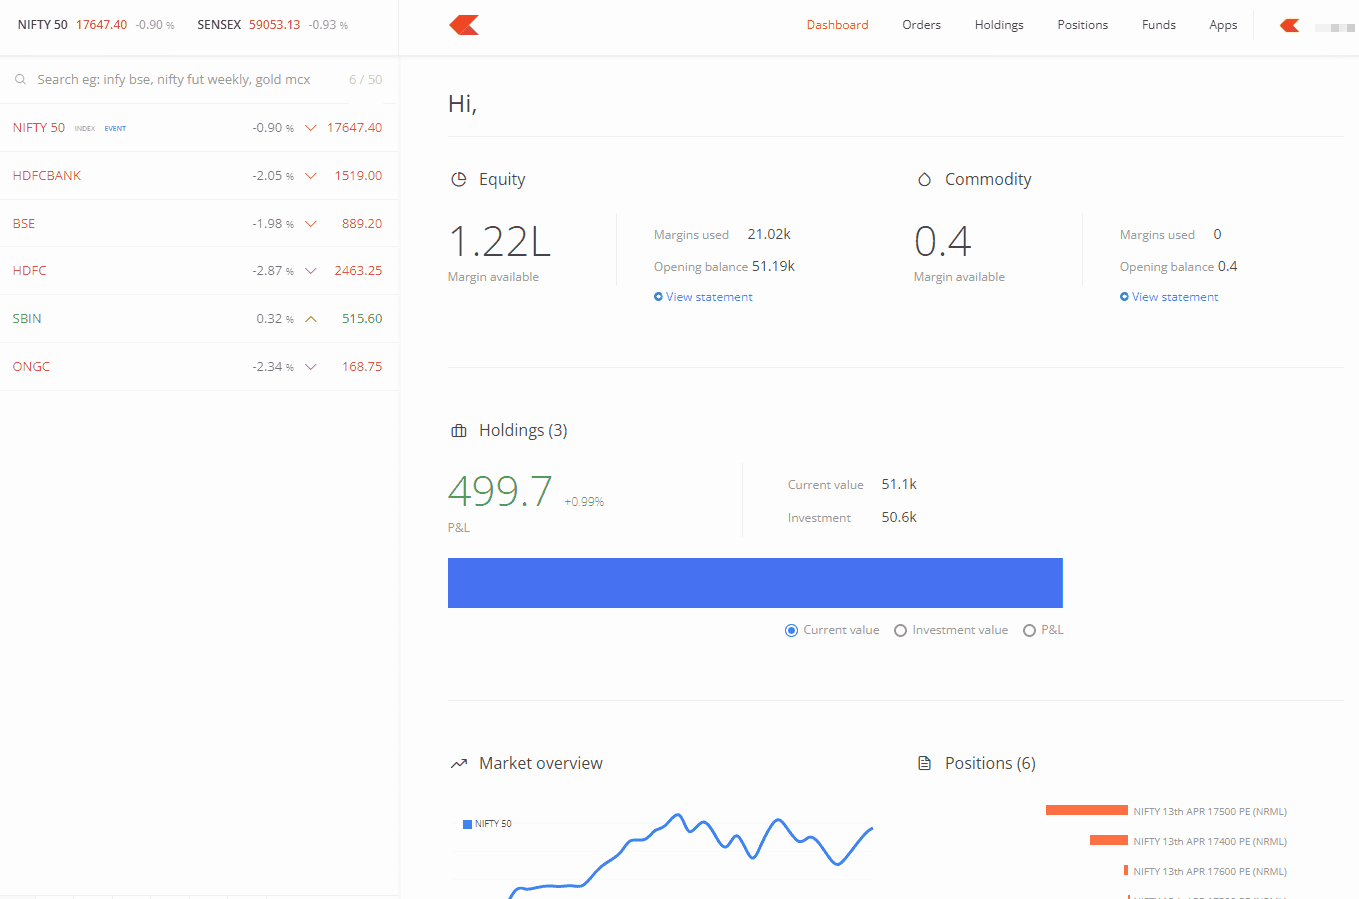Click the Kite logo in header

464,25
